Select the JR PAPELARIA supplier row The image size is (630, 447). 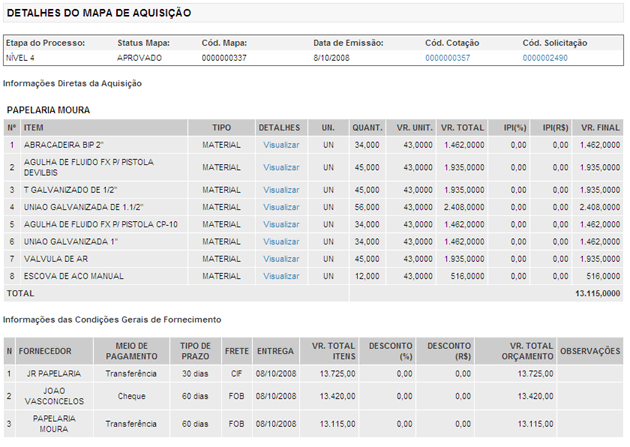(x=56, y=372)
